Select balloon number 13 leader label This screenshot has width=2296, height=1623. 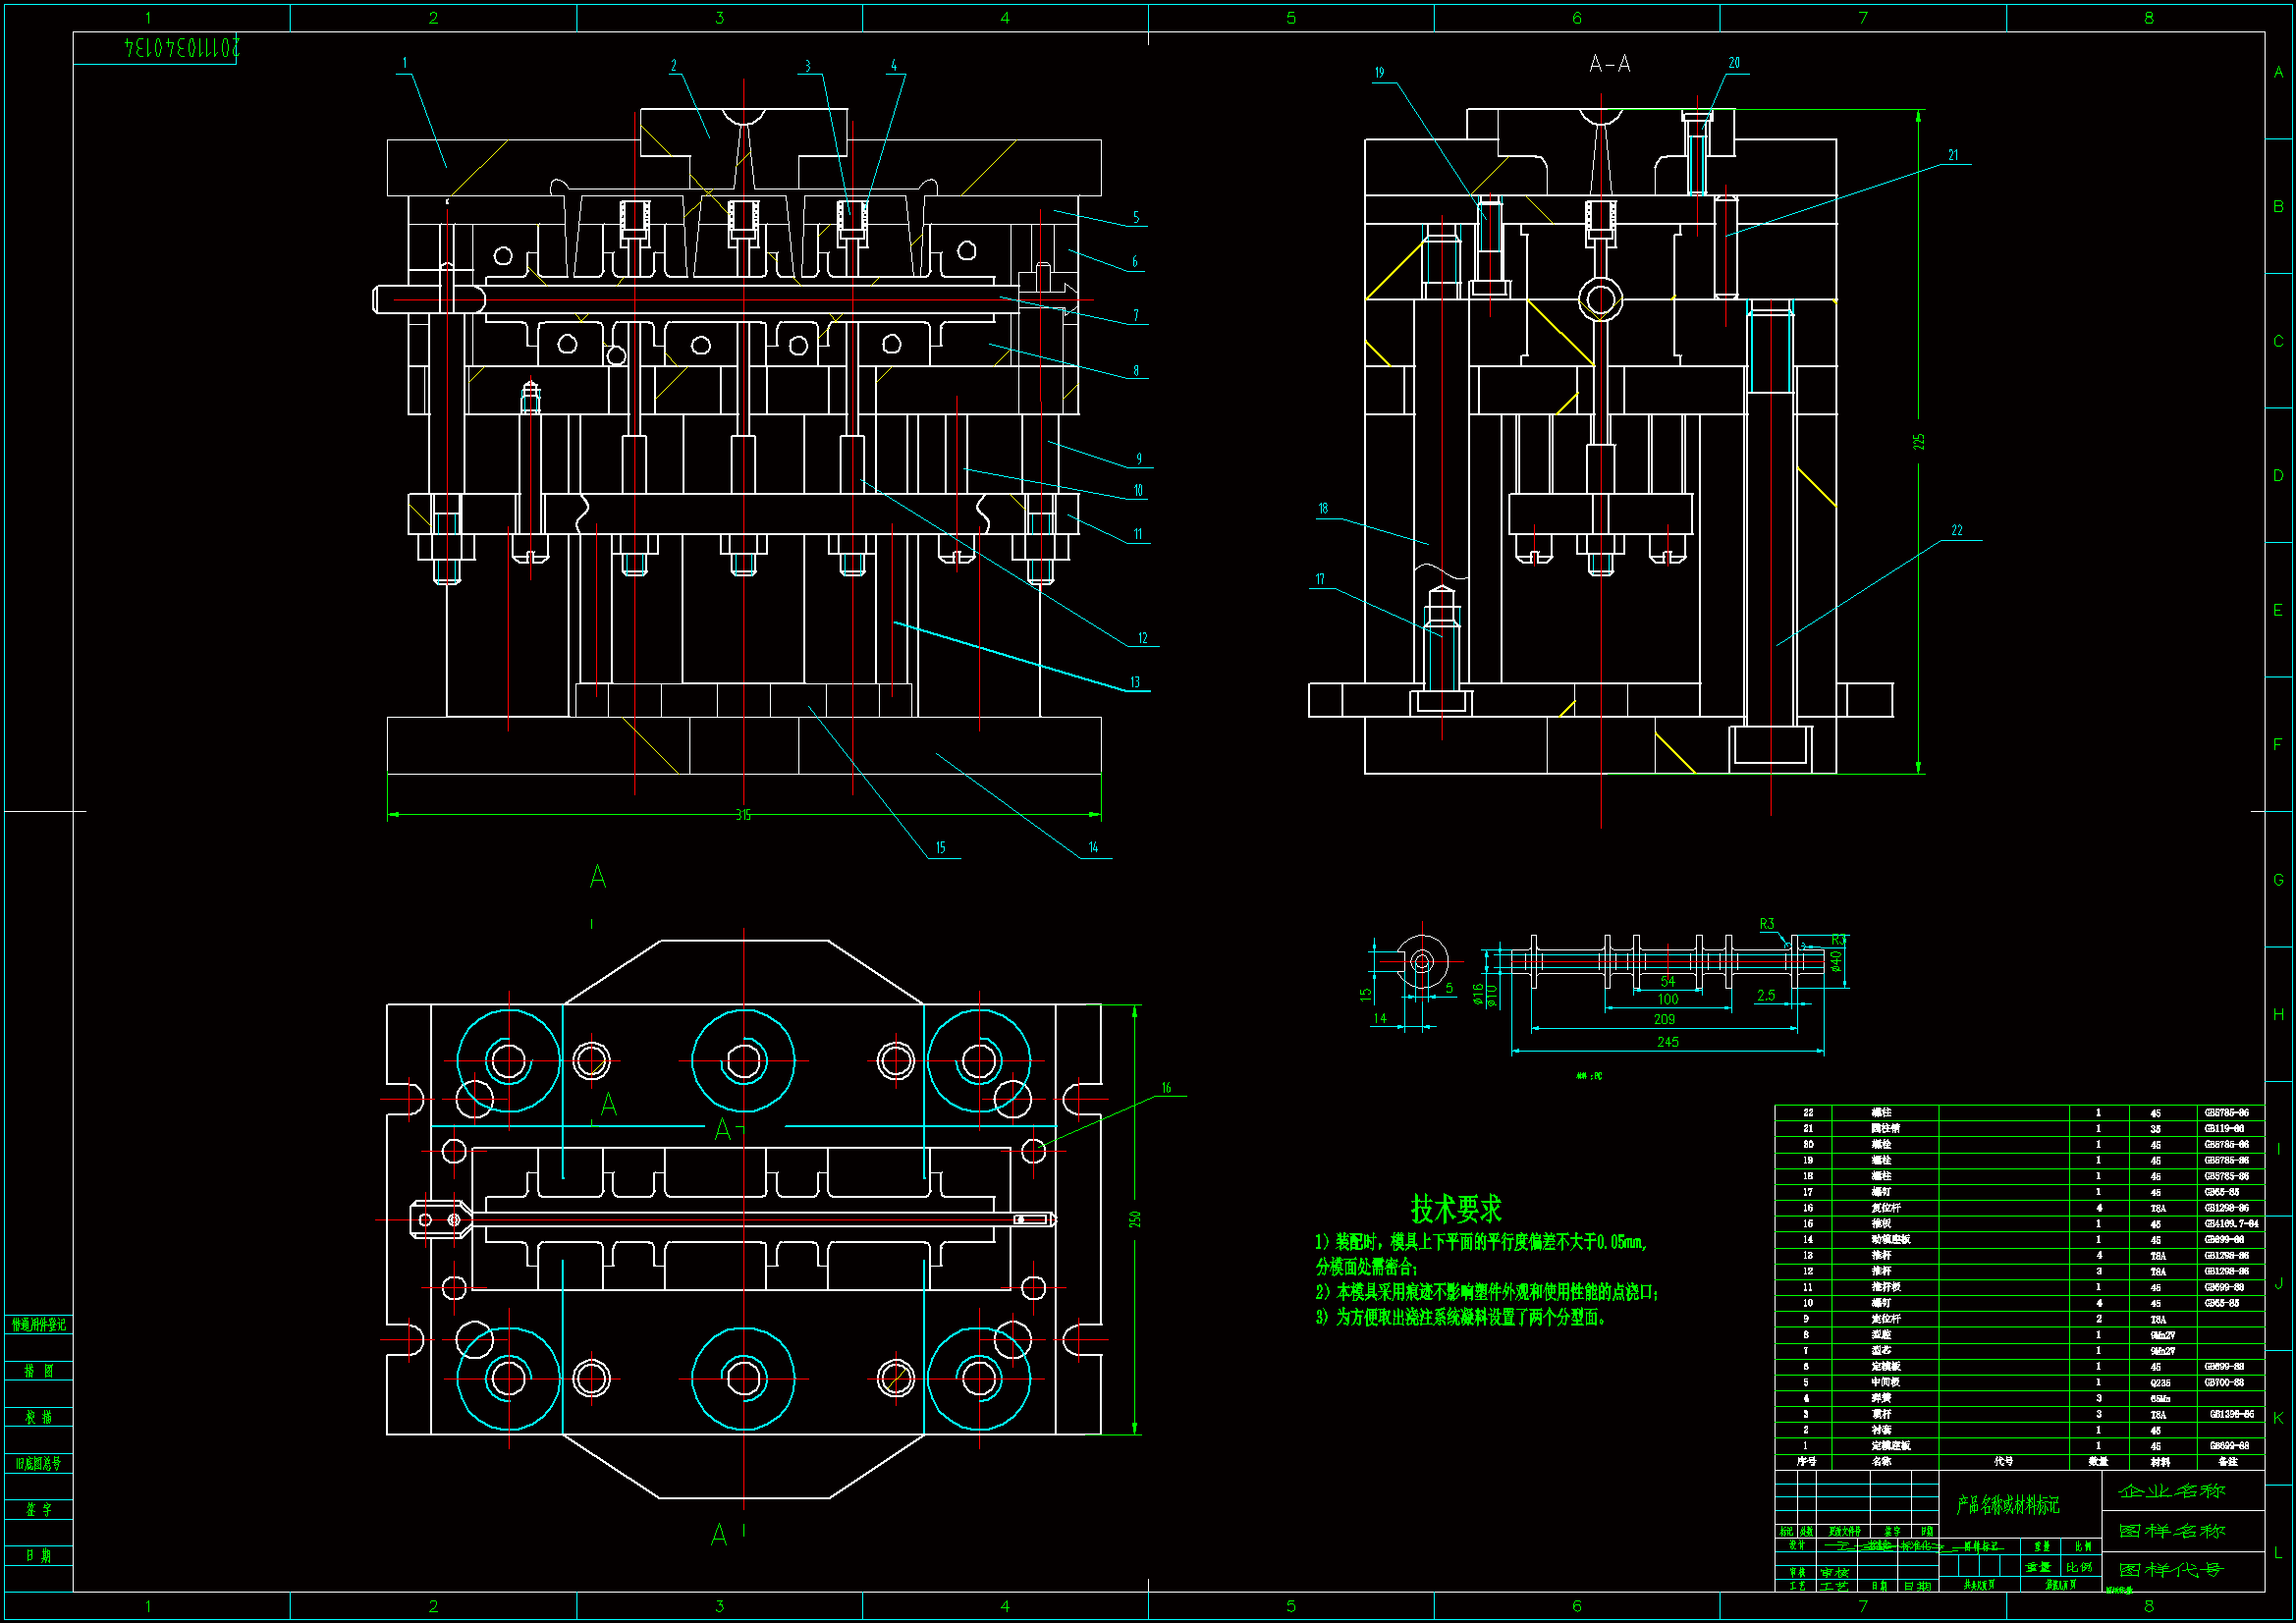pos(1135,682)
